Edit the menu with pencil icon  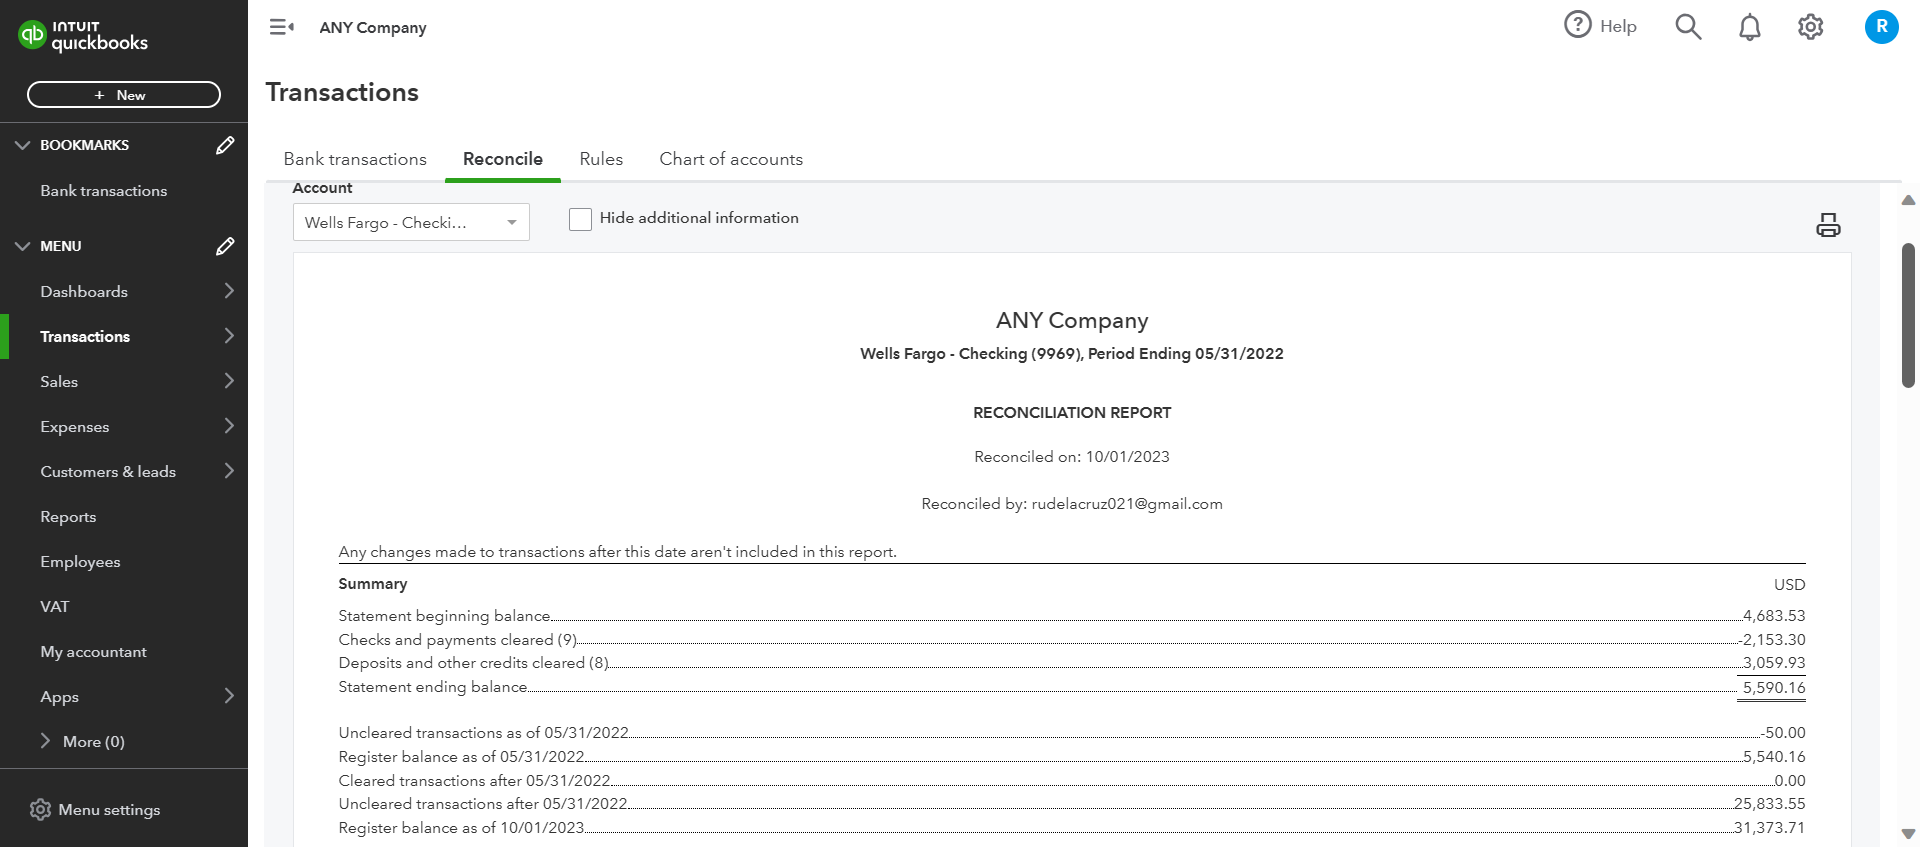225,246
